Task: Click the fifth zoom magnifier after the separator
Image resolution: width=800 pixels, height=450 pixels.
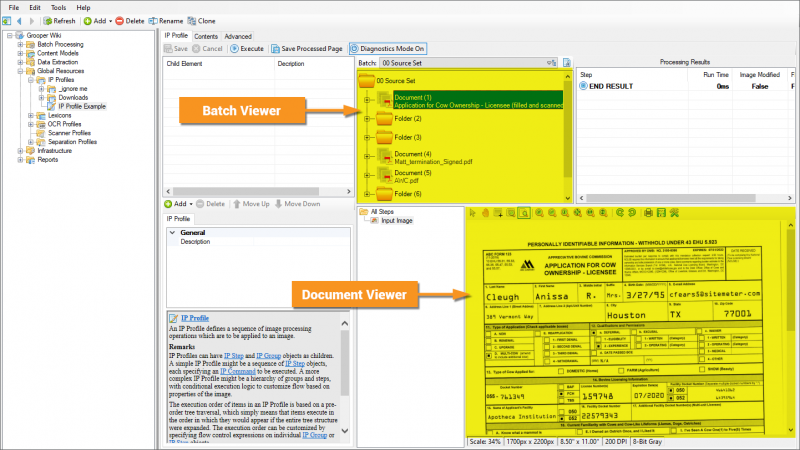Action: pos(590,213)
